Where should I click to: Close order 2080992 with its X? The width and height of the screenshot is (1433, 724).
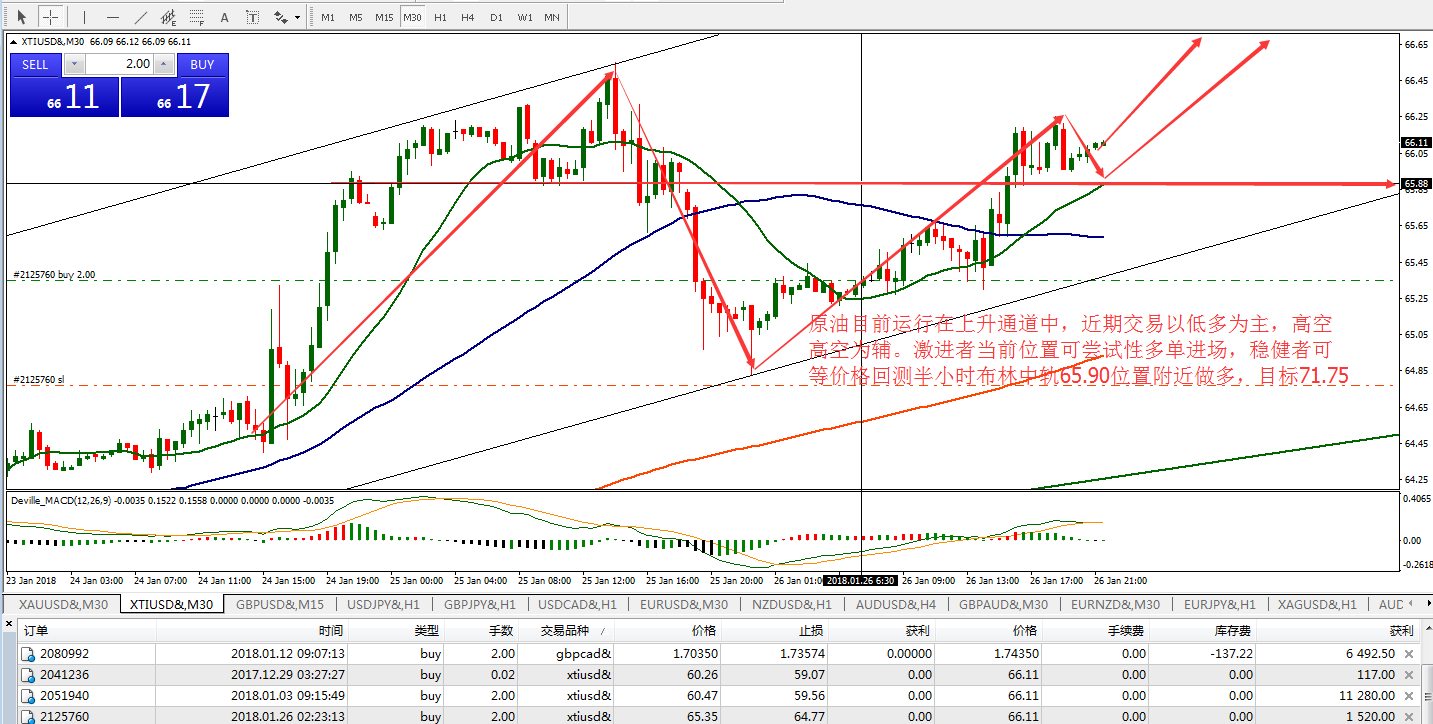point(1409,653)
